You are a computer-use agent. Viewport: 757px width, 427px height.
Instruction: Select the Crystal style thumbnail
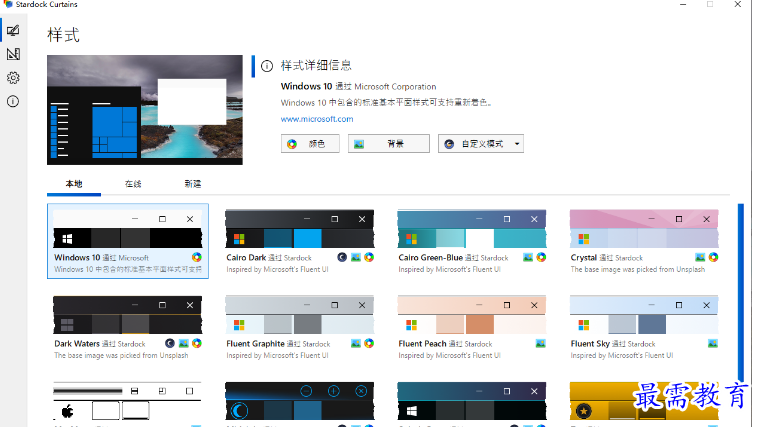pyautogui.click(x=644, y=229)
